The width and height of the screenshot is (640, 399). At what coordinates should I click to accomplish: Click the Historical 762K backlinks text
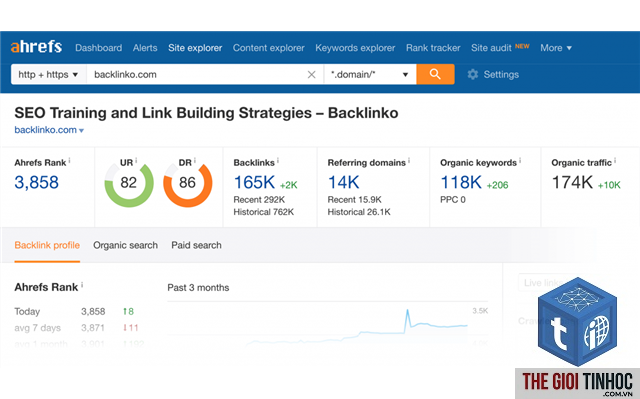pyautogui.click(x=263, y=212)
